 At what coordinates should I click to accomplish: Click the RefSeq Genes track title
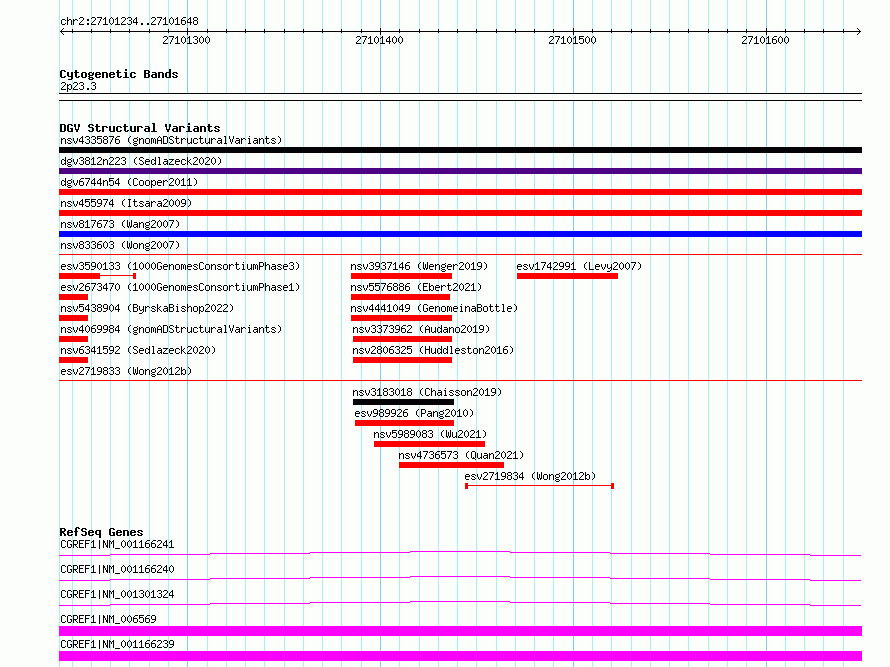click(101, 532)
